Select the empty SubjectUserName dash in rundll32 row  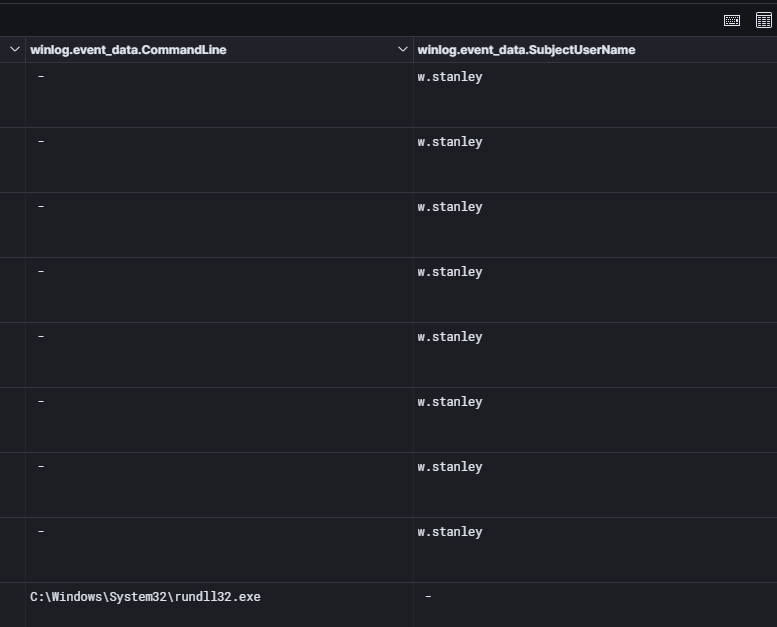click(x=428, y=597)
